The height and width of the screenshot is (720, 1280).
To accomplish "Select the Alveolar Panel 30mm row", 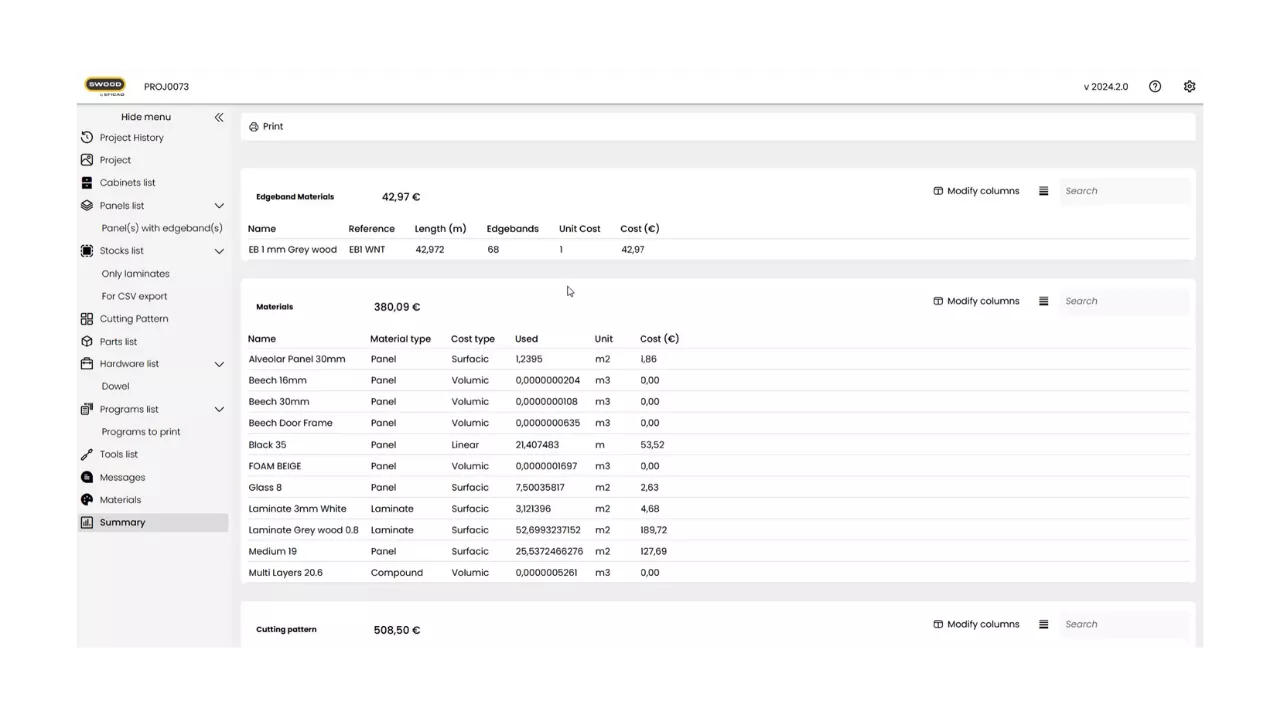I will pyautogui.click(x=718, y=359).
